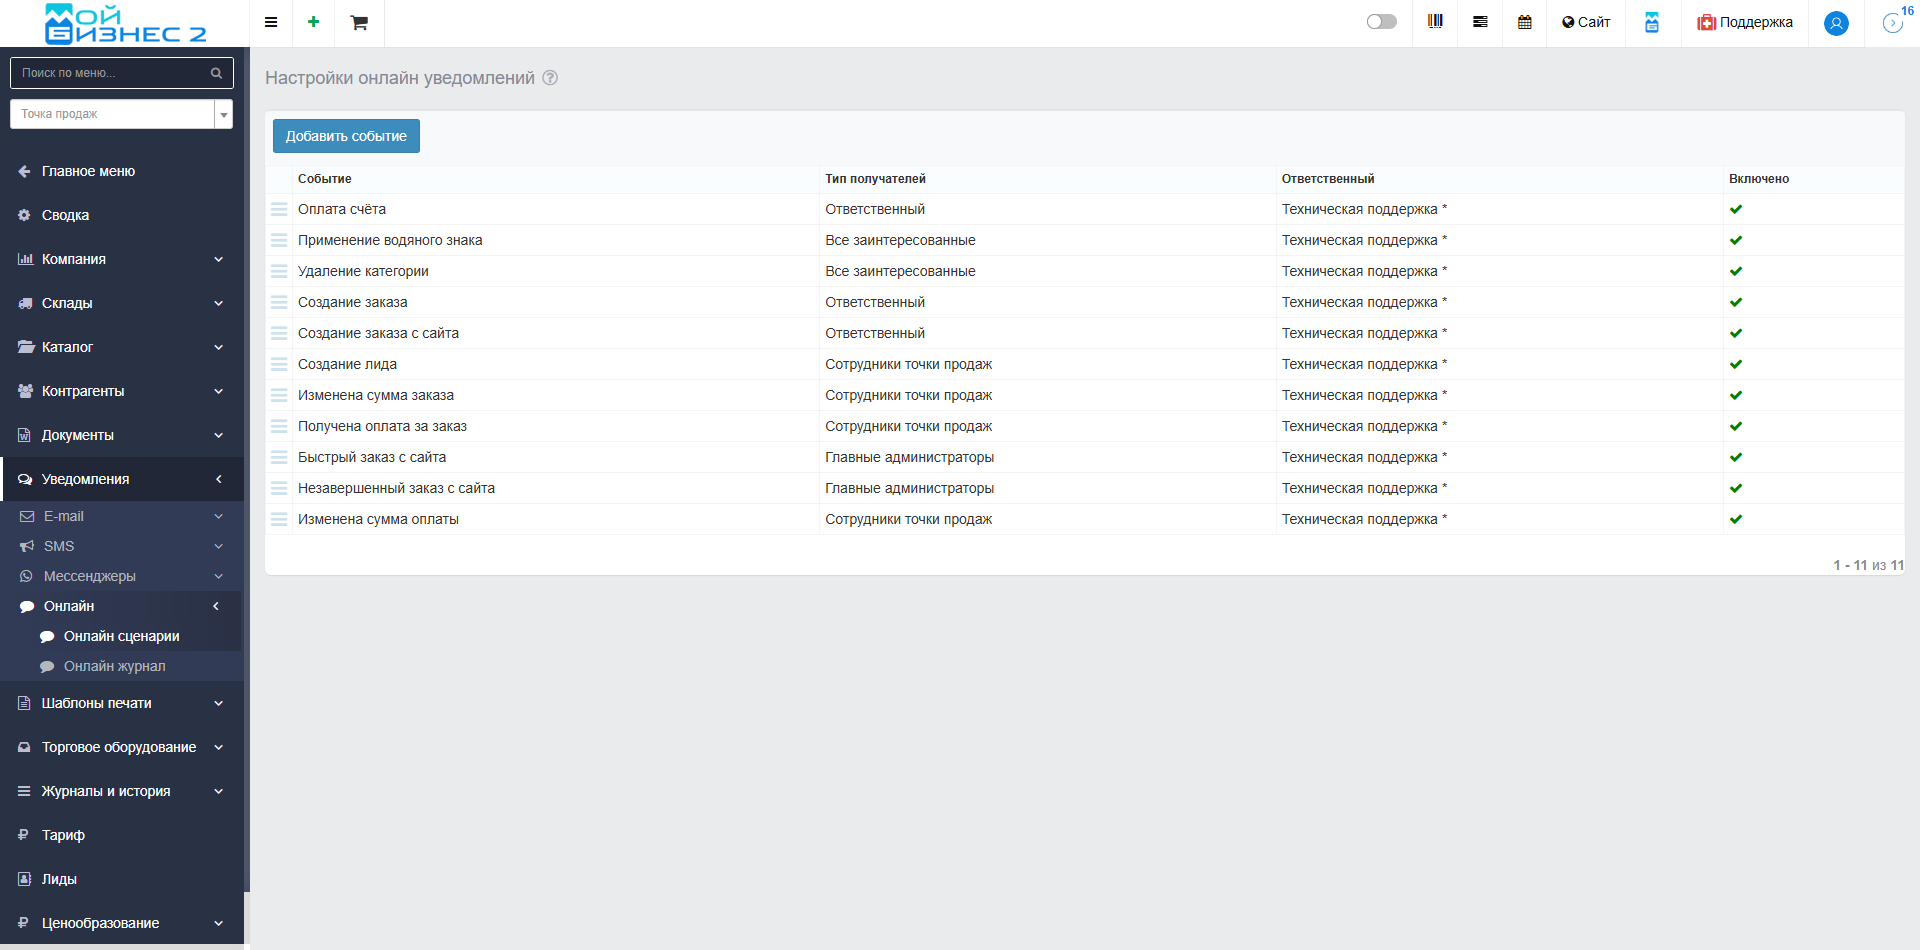Toggle the enabled checkmark for Создание лида
Viewport: 1920px width, 950px height.
(x=1735, y=364)
